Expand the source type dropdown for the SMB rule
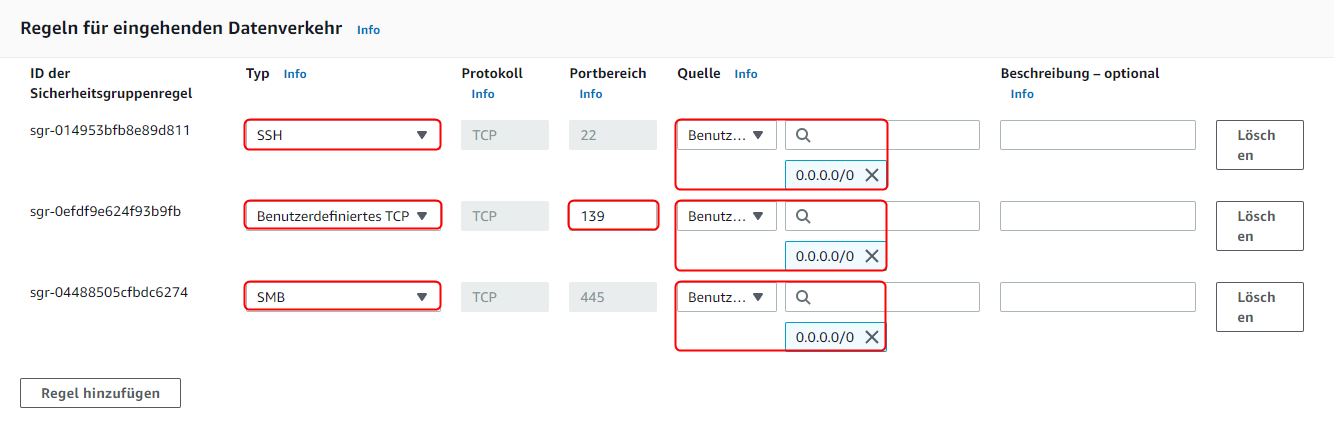This screenshot has height=428, width=1334. pos(726,297)
